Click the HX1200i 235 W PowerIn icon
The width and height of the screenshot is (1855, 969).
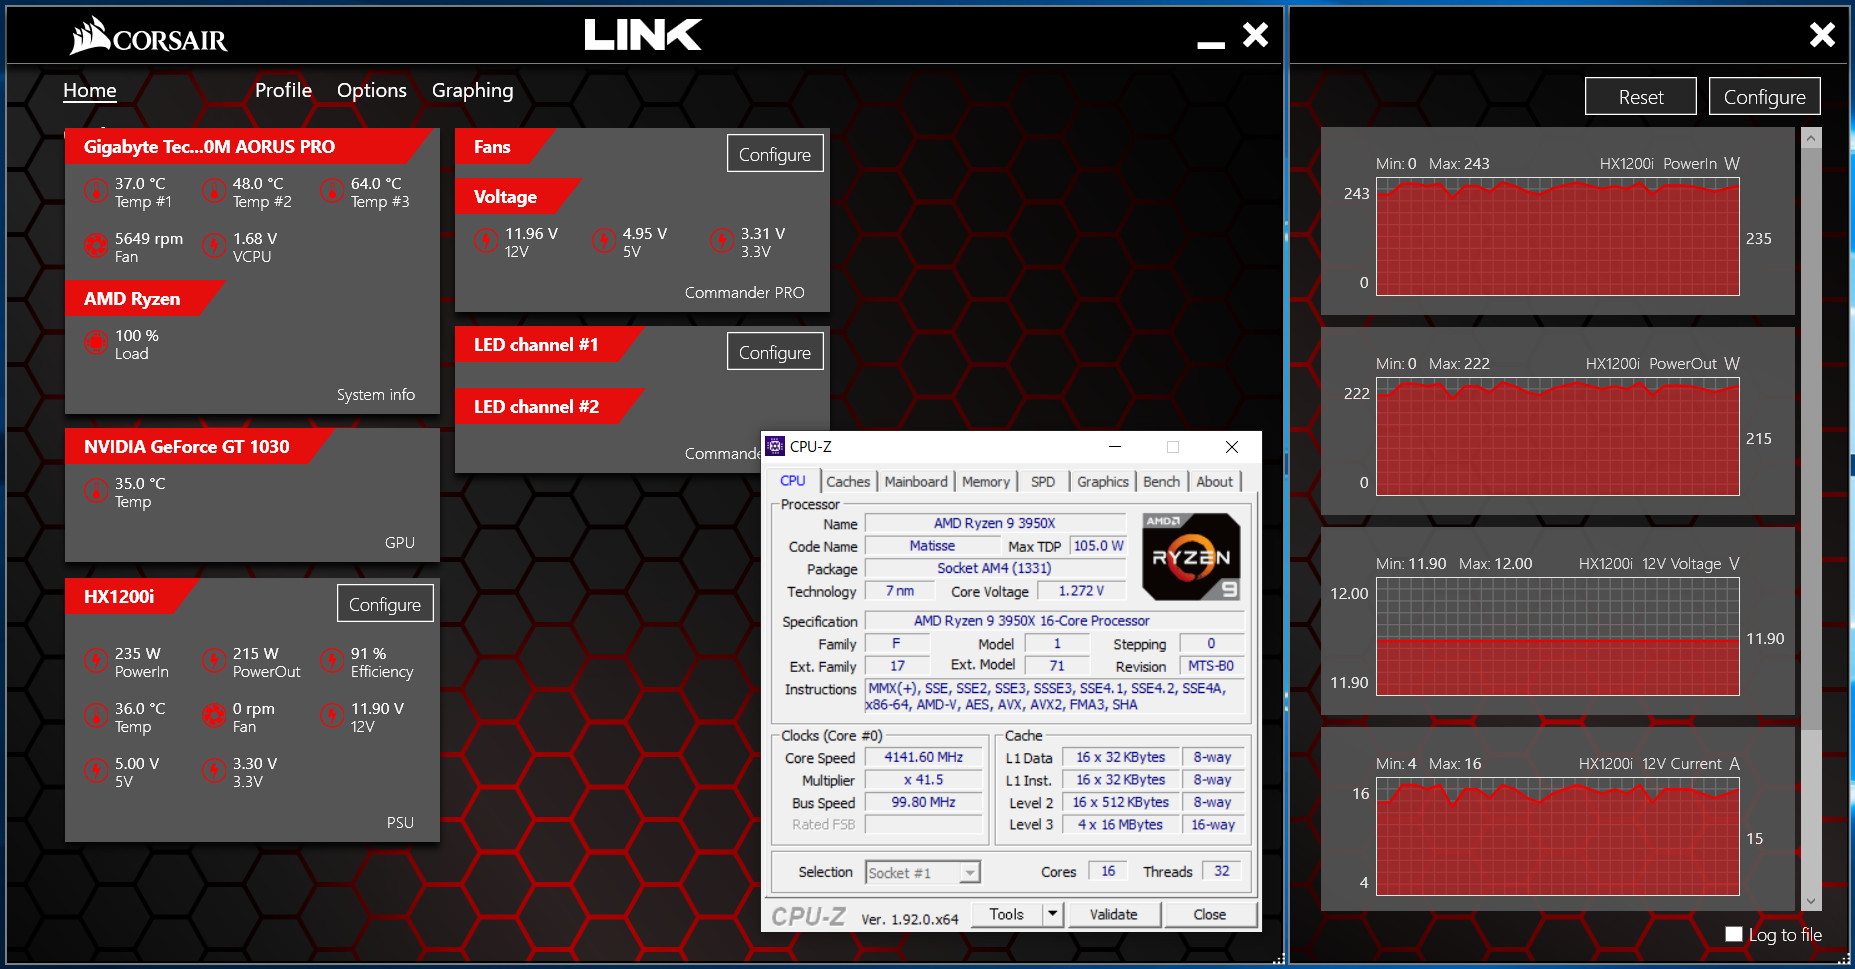(96, 660)
